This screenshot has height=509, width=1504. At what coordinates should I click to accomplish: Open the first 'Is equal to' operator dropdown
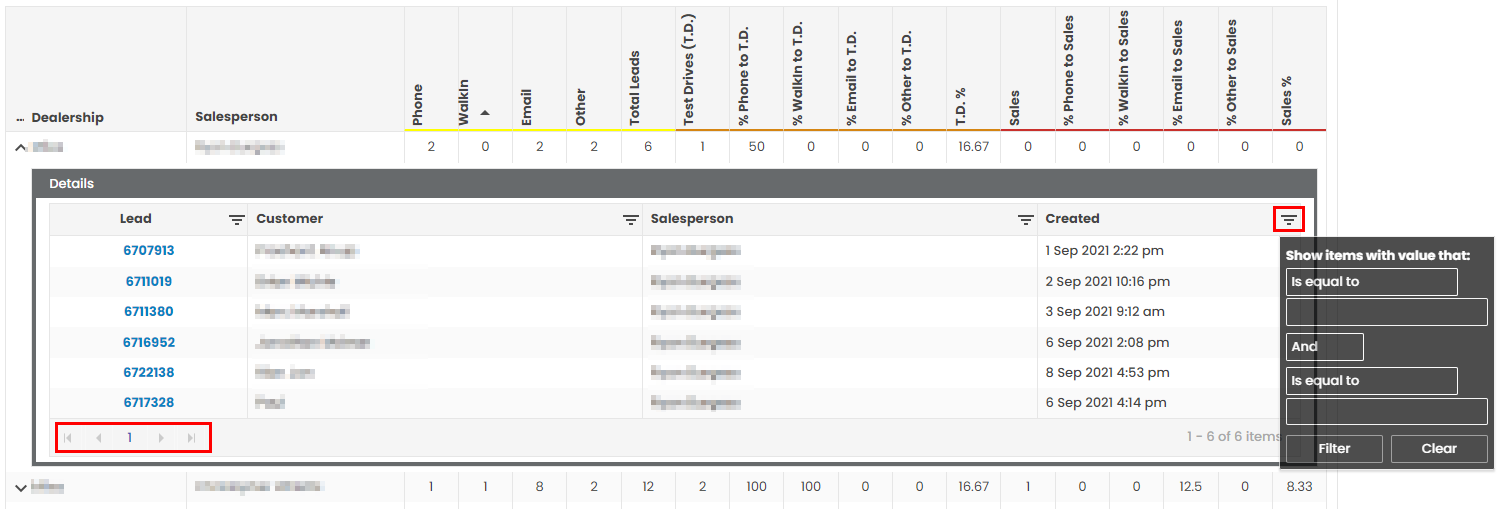pyautogui.click(x=1371, y=282)
